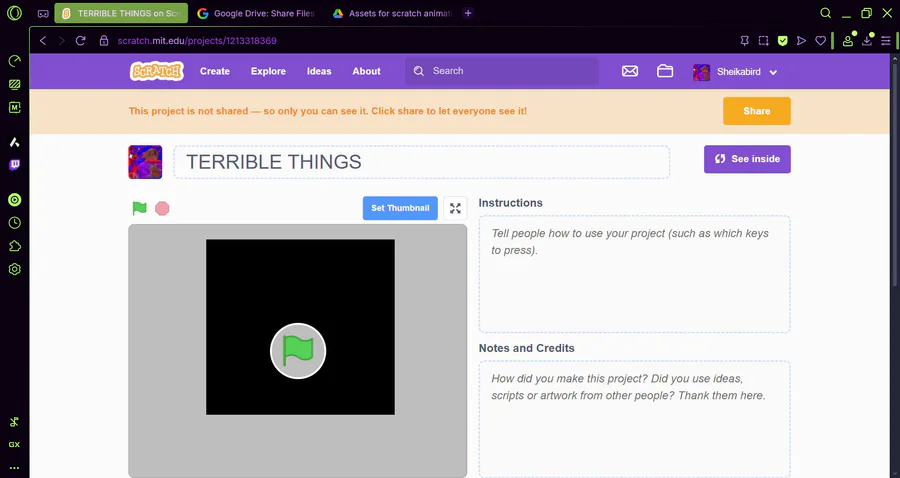Image resolution: width=900 pixels, height=478 pixels.
Task: Open easy setup menu icon
Action: point(886,41)
